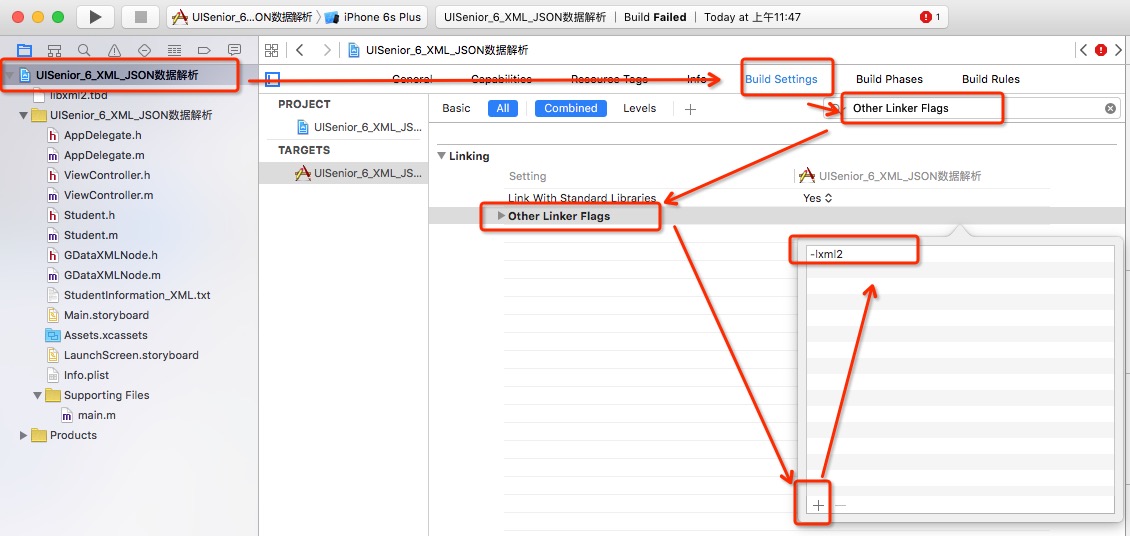Open the Breakpoint navigator icon

pyautogui.click(x=204, y=50)
